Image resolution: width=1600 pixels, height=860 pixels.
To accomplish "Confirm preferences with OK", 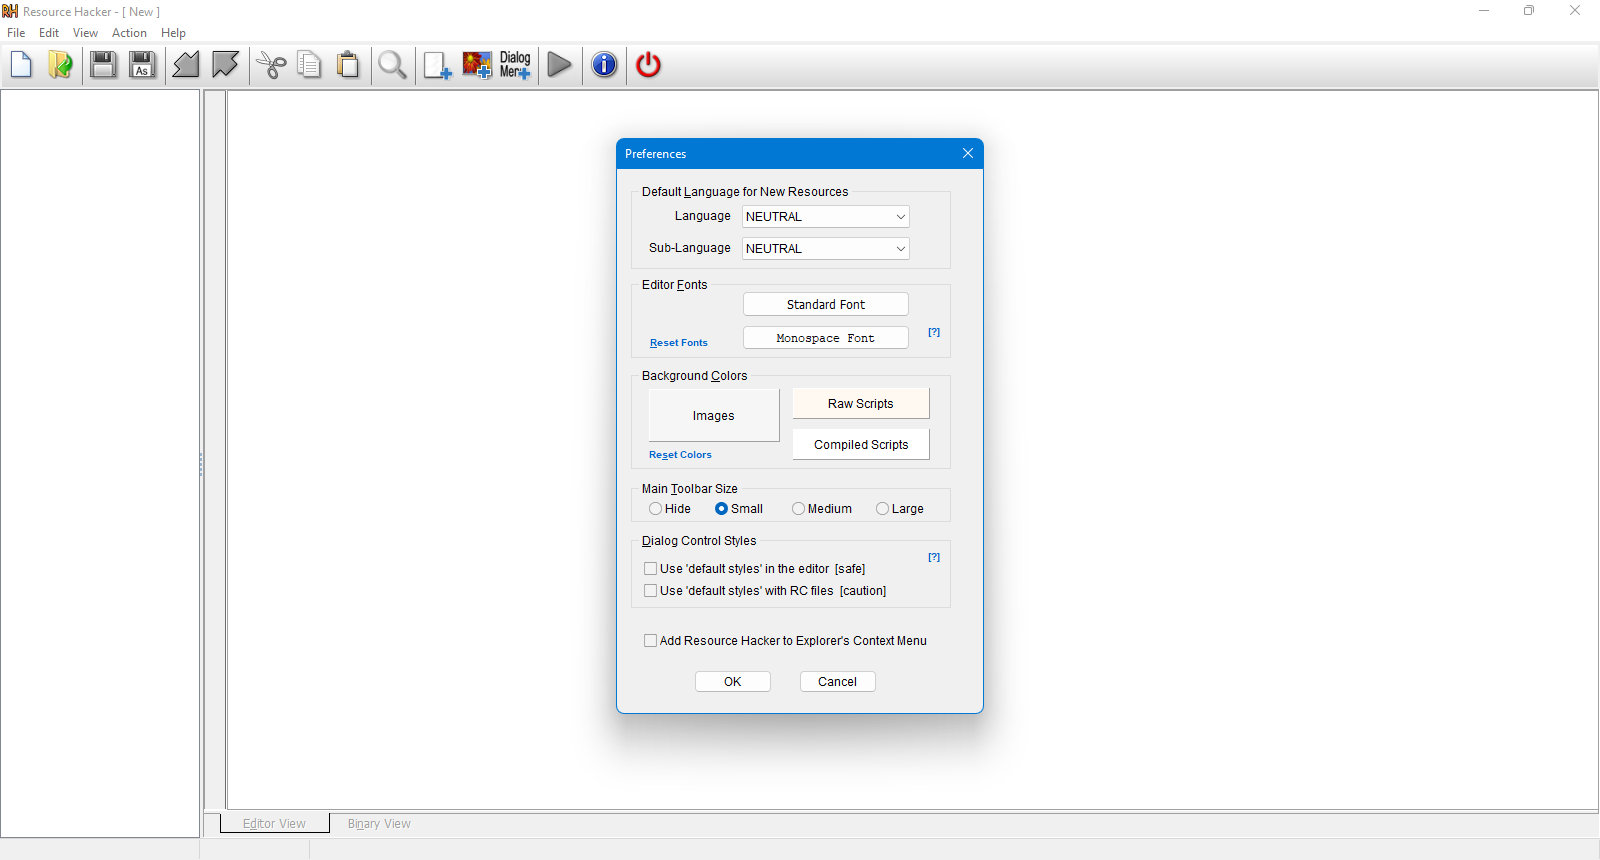I will (x=733, y=682).
